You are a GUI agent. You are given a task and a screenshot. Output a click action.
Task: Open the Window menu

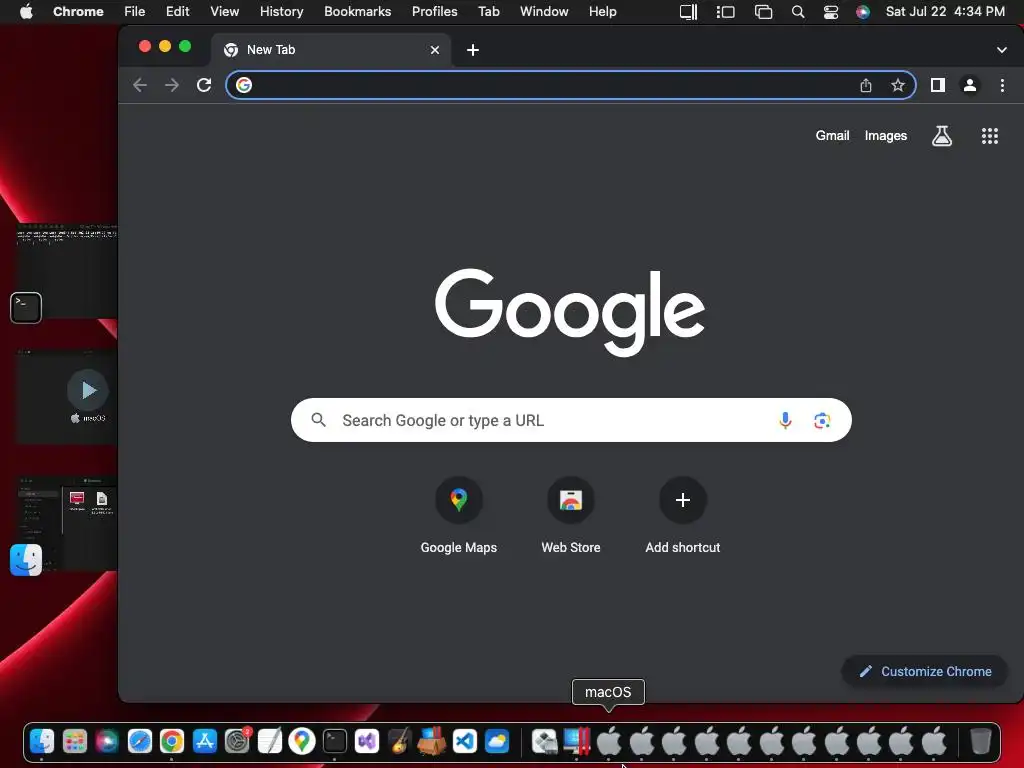[544, 11]
